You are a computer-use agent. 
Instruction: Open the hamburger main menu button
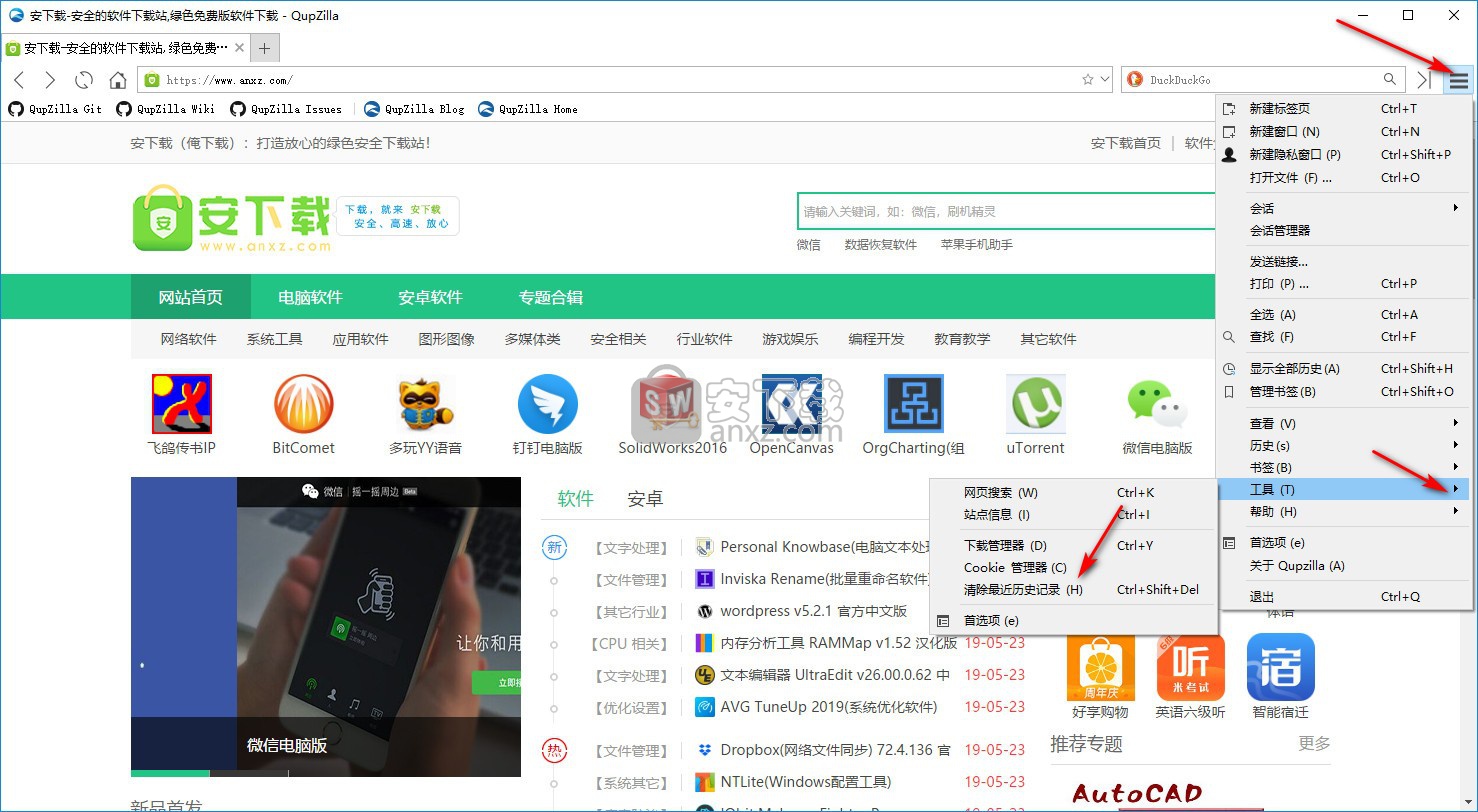1459,80
